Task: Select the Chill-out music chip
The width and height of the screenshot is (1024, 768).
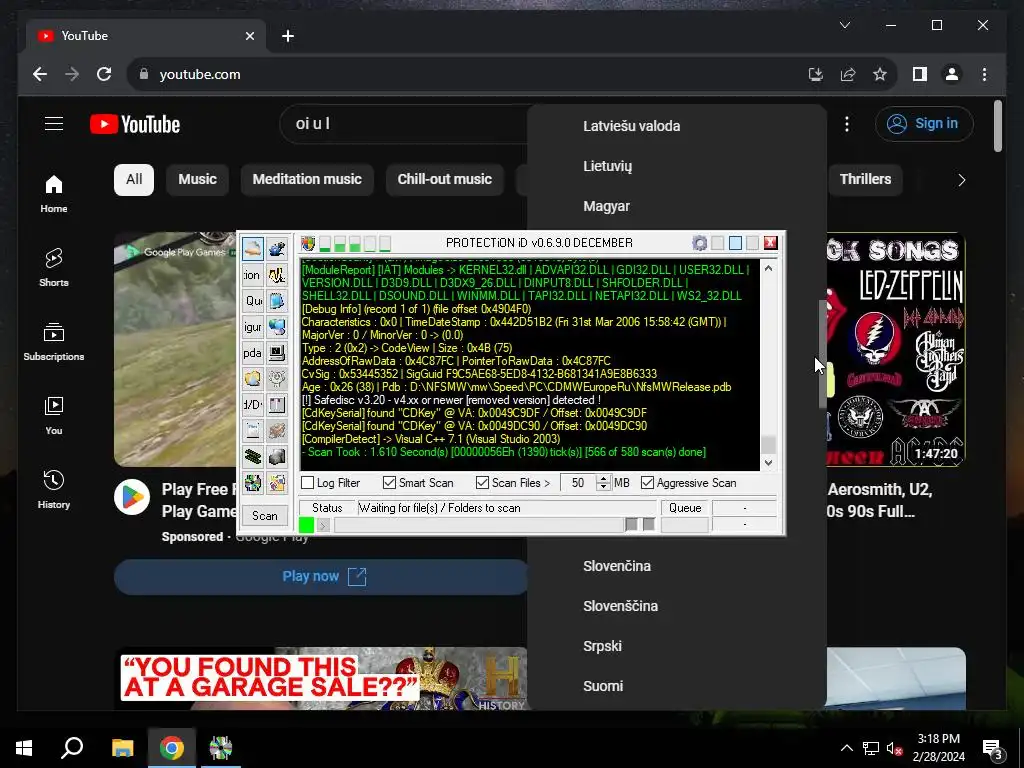Action: 444,180
